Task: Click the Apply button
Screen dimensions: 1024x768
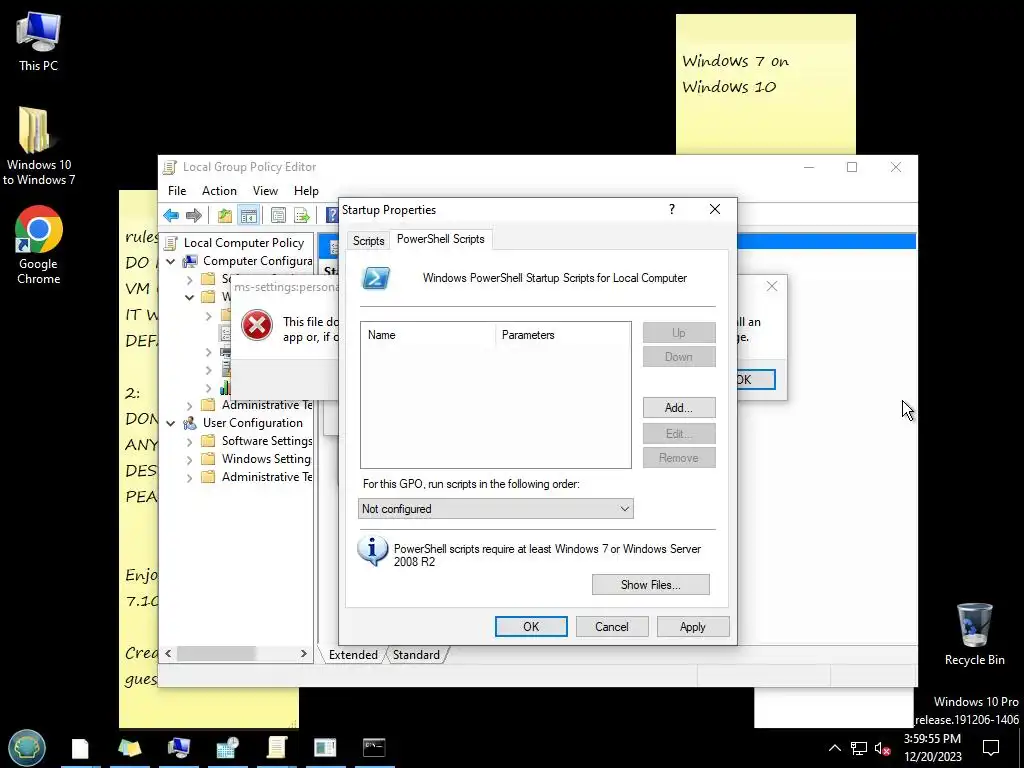Action: (692, 626)
